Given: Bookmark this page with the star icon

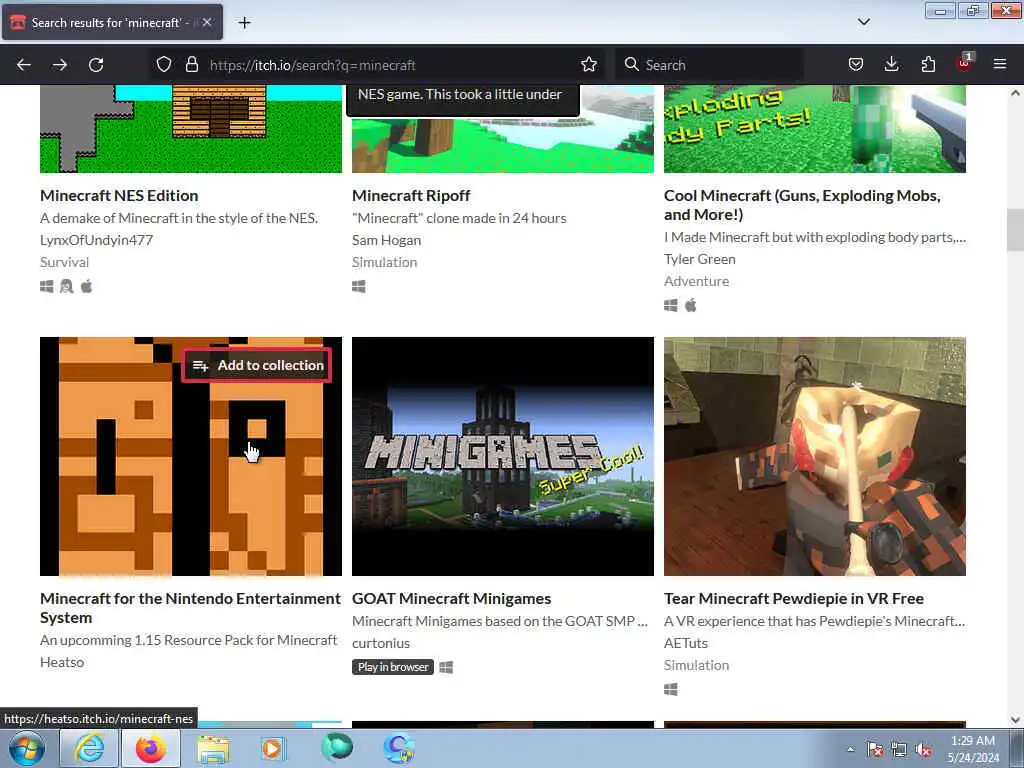Looking at the screenshot, I should click(x=588, y=65).
